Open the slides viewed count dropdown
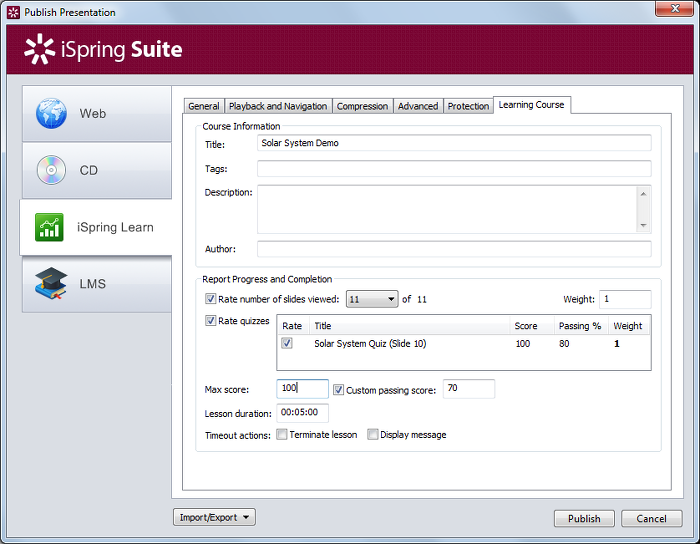 click(372, 299)
